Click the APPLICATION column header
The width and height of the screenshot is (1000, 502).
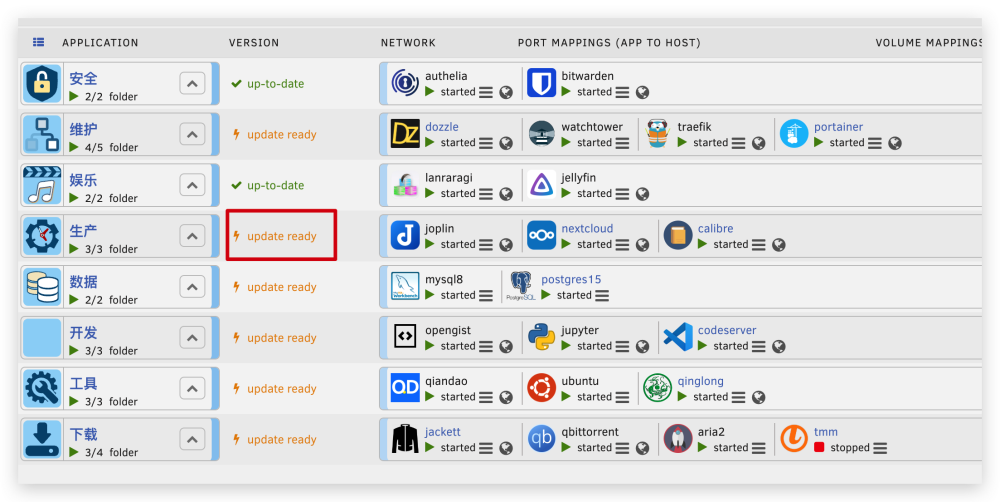pos(100,43)
